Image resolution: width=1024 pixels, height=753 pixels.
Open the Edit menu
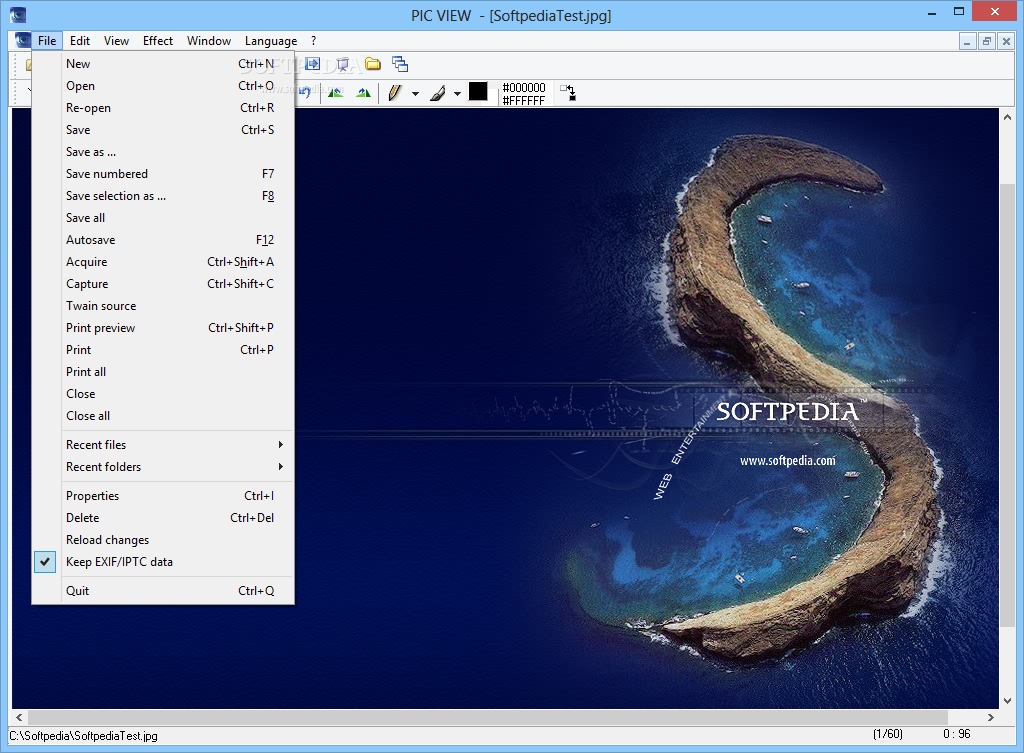pos(80,40)
